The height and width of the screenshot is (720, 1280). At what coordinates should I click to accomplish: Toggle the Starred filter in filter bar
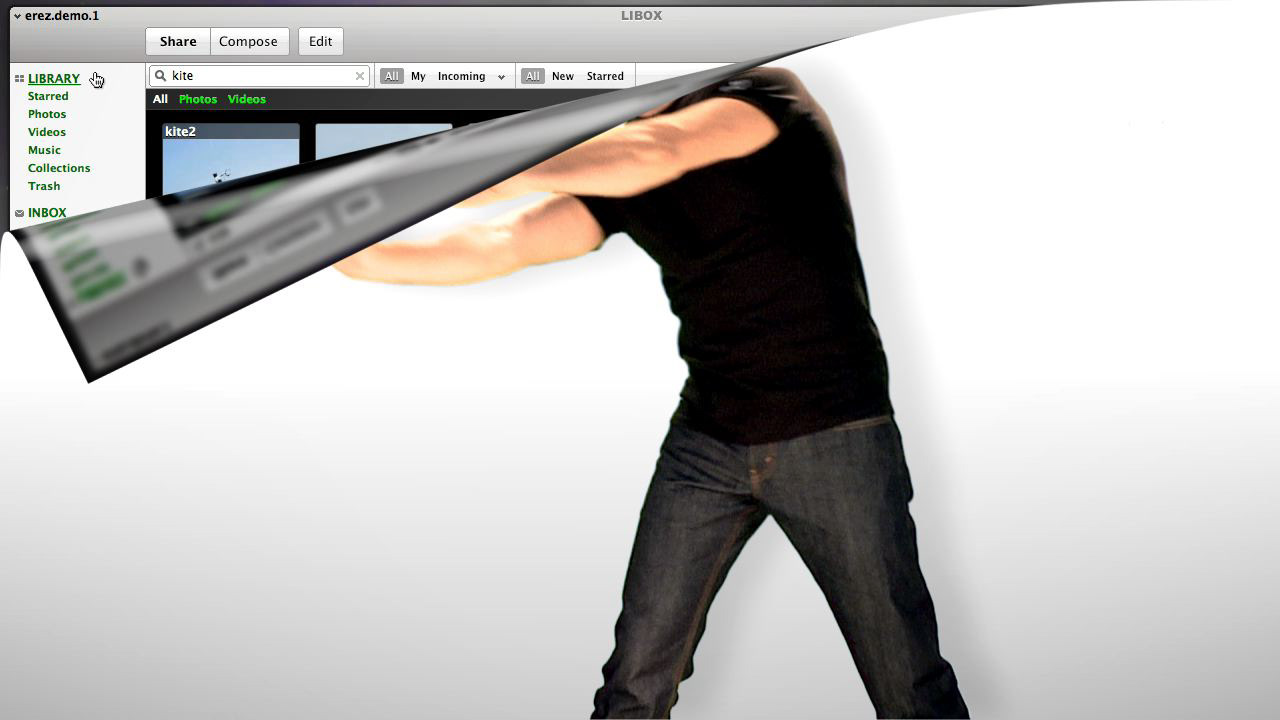pyautogui.click(x=605, y=76)
